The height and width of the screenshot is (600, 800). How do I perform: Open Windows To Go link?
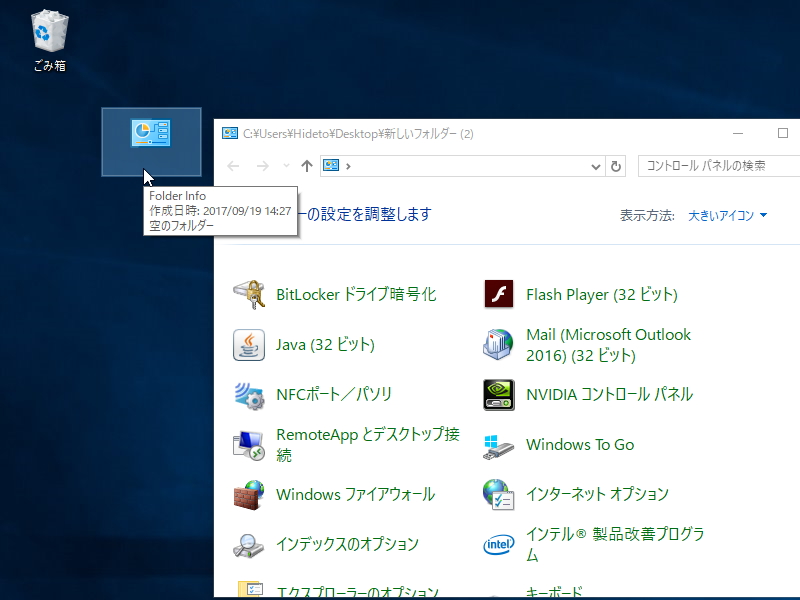[580, 444]
